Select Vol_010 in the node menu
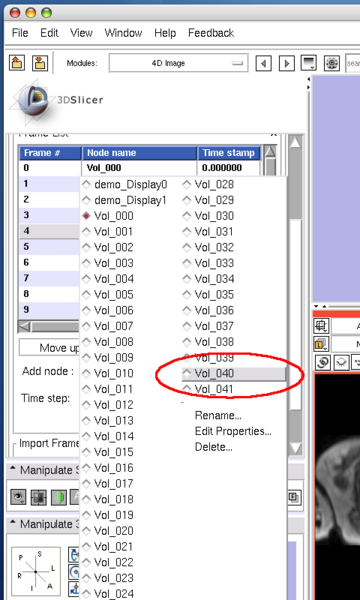 pos(108,373)
